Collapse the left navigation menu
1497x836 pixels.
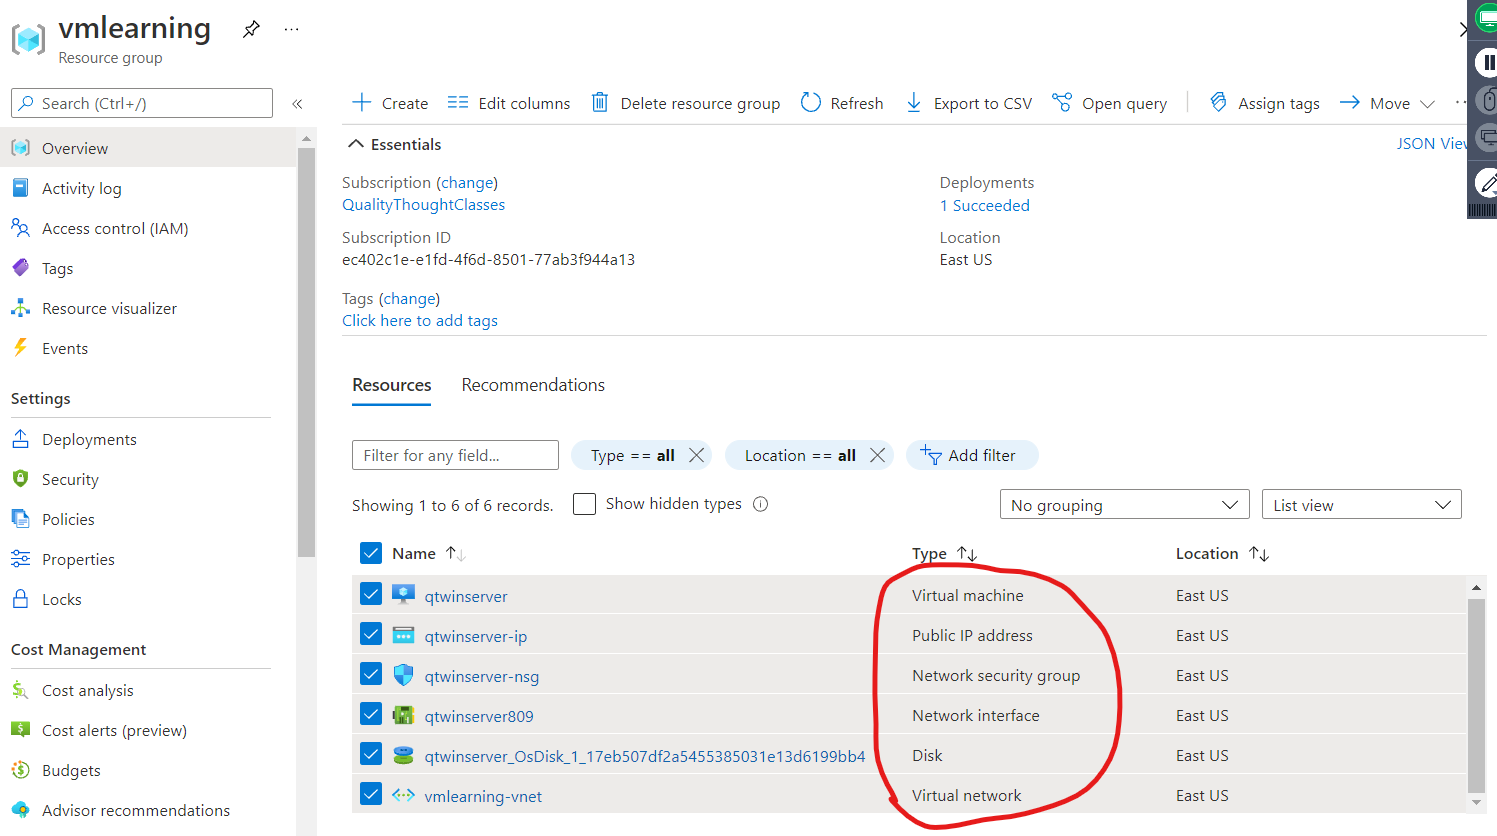coord(297,104)
